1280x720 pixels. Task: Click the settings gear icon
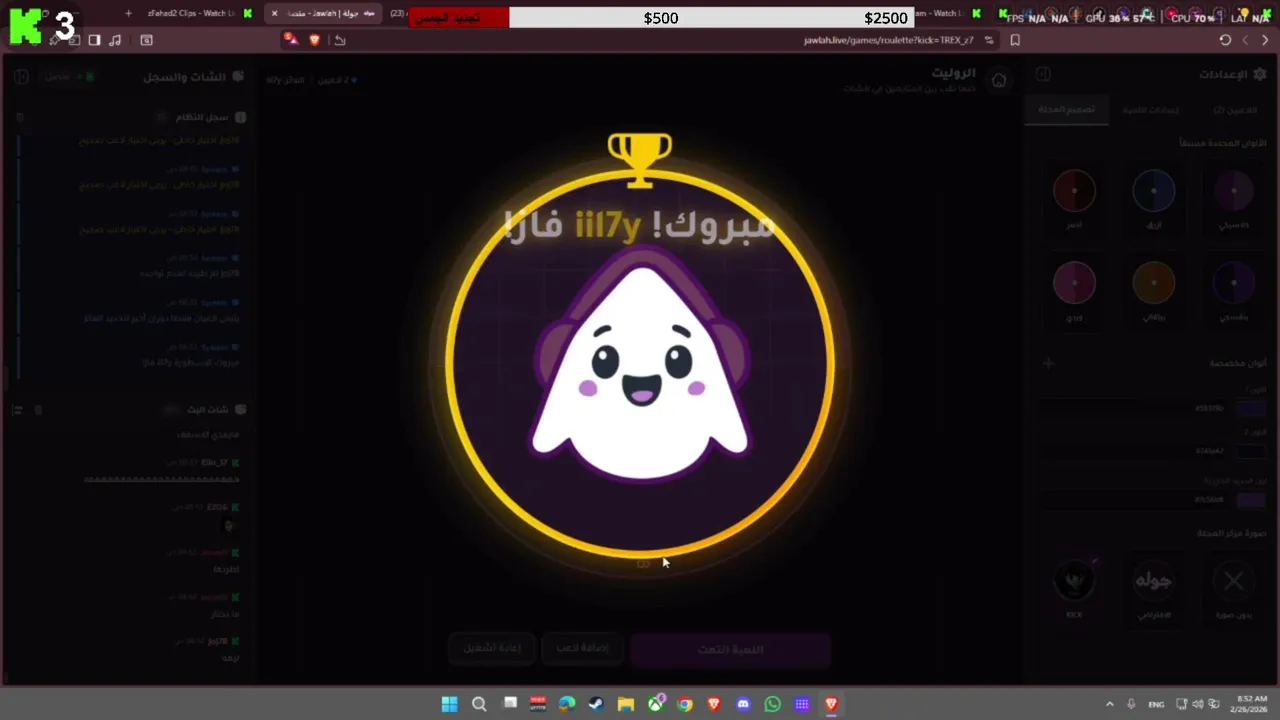tap(1259, 74)
